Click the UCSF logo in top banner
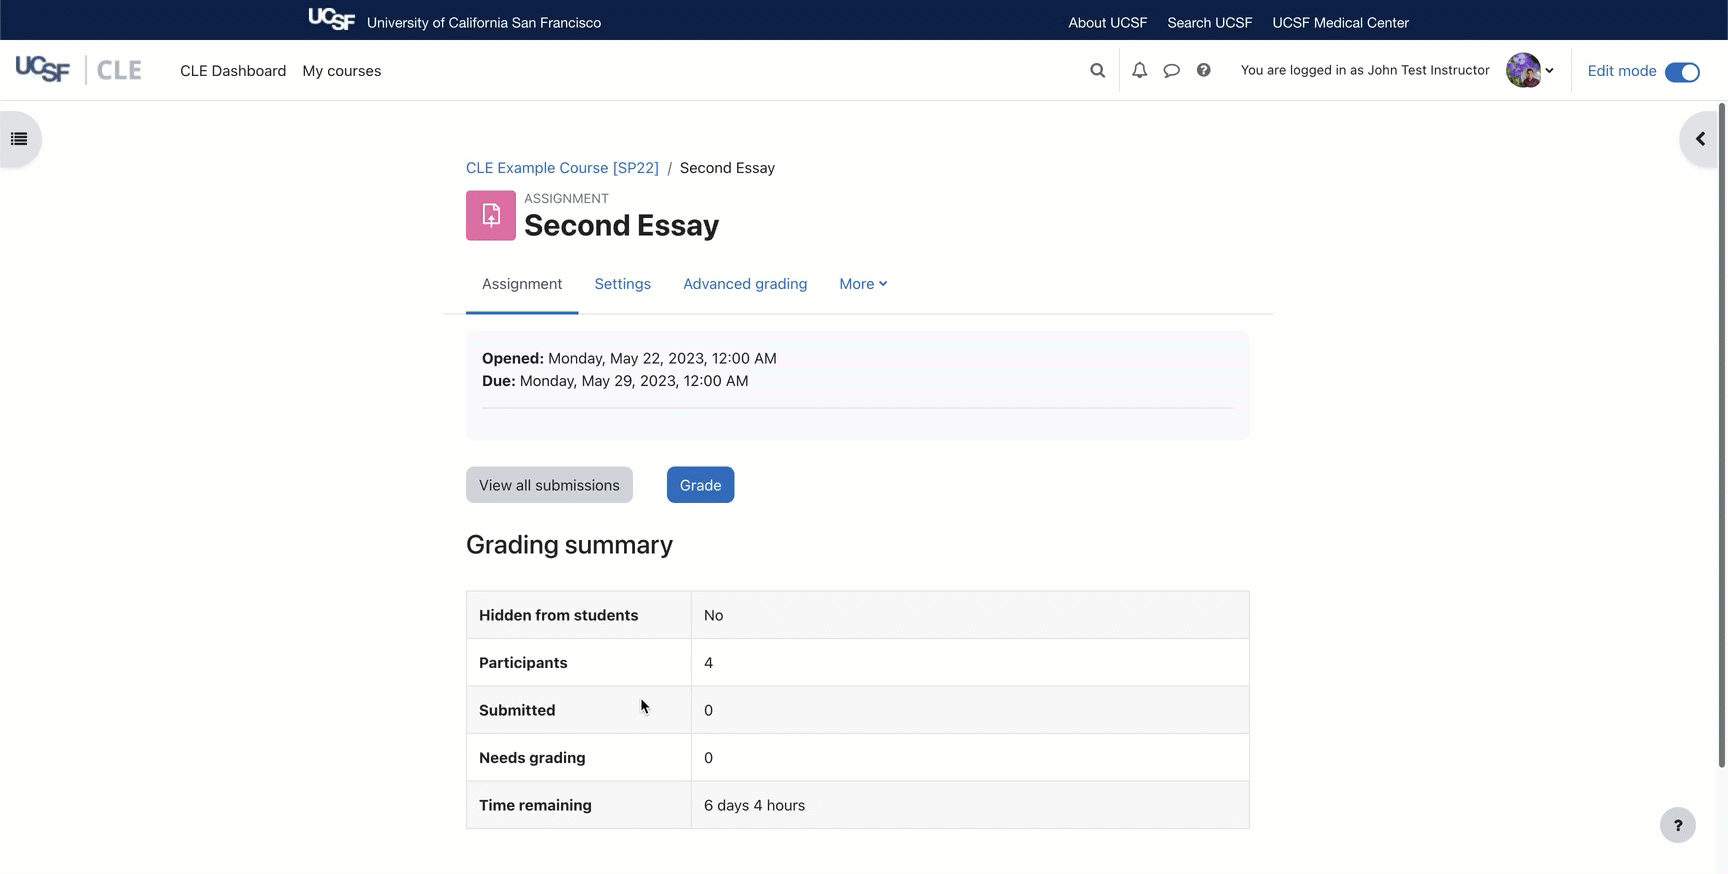 331,20
